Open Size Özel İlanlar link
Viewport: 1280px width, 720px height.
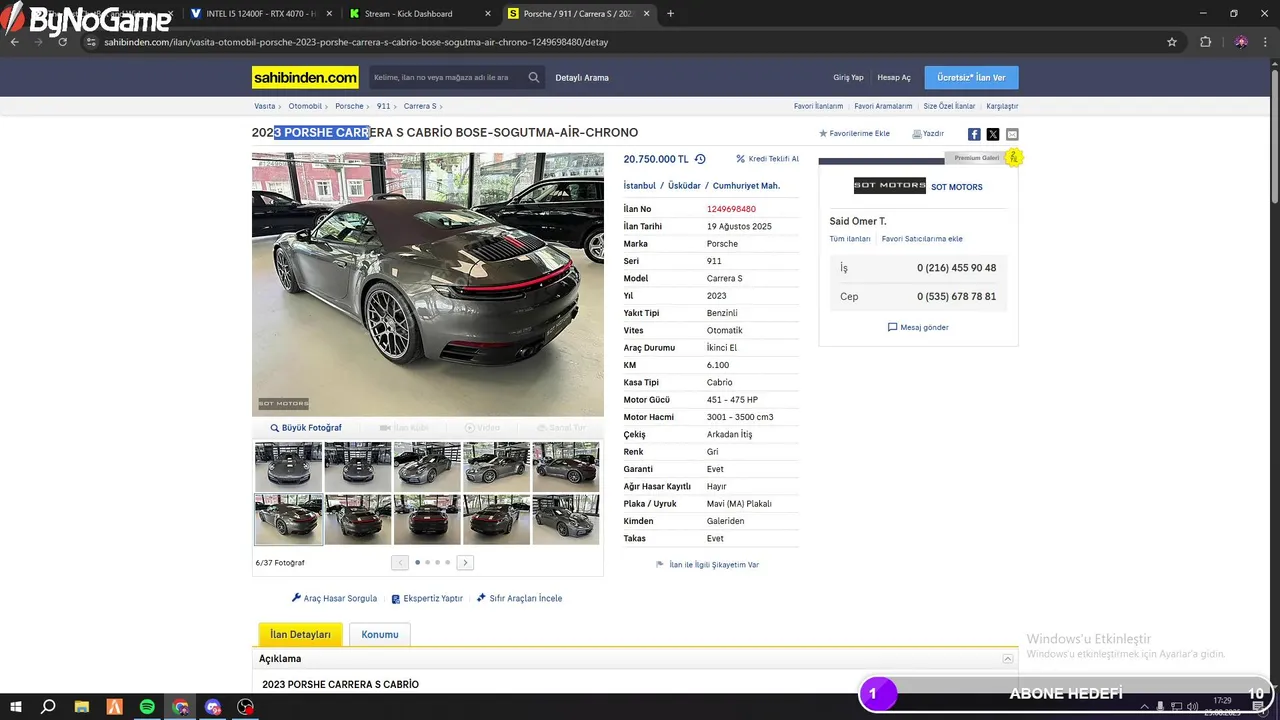tap(949, 106)
